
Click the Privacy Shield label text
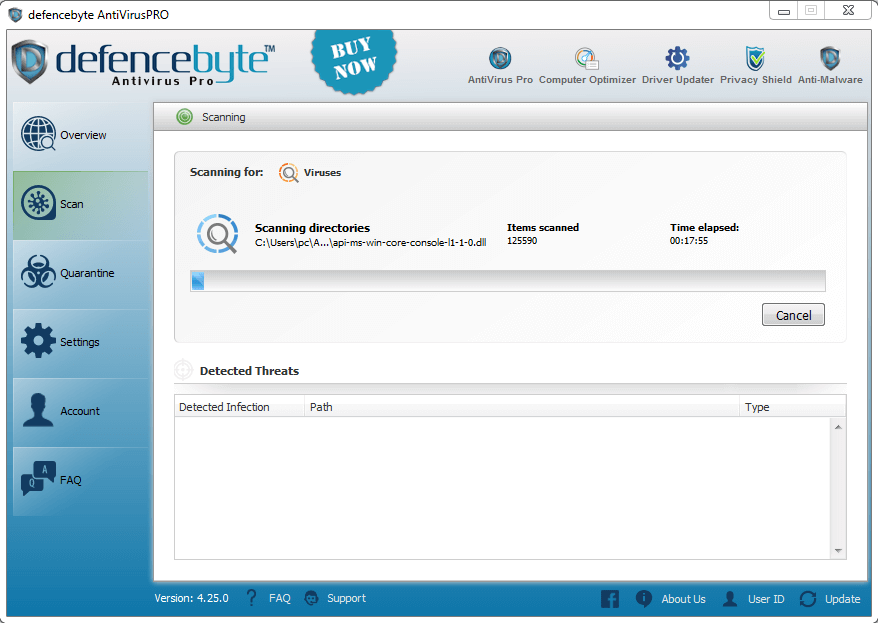(755, 79)
